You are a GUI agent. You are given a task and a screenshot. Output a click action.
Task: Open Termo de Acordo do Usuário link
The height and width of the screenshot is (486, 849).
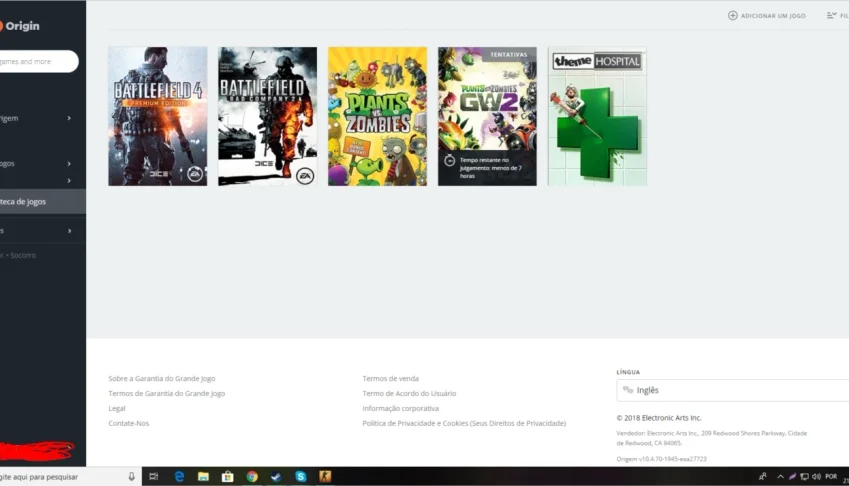point(409,393)
